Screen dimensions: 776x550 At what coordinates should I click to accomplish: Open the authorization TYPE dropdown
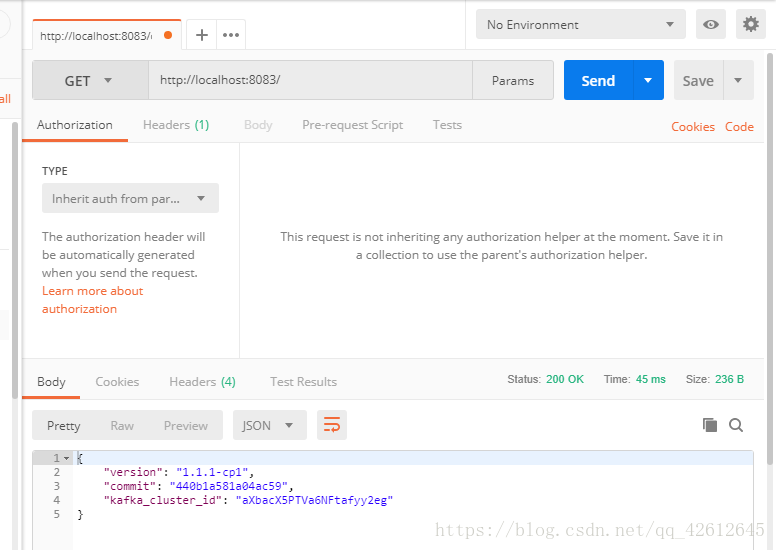pos(130,199)
